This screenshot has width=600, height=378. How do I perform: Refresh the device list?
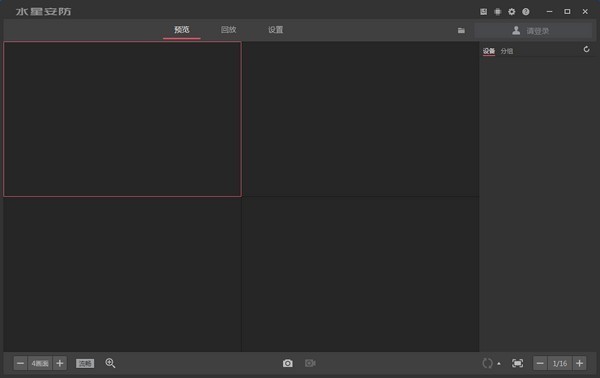pos(586,49)
